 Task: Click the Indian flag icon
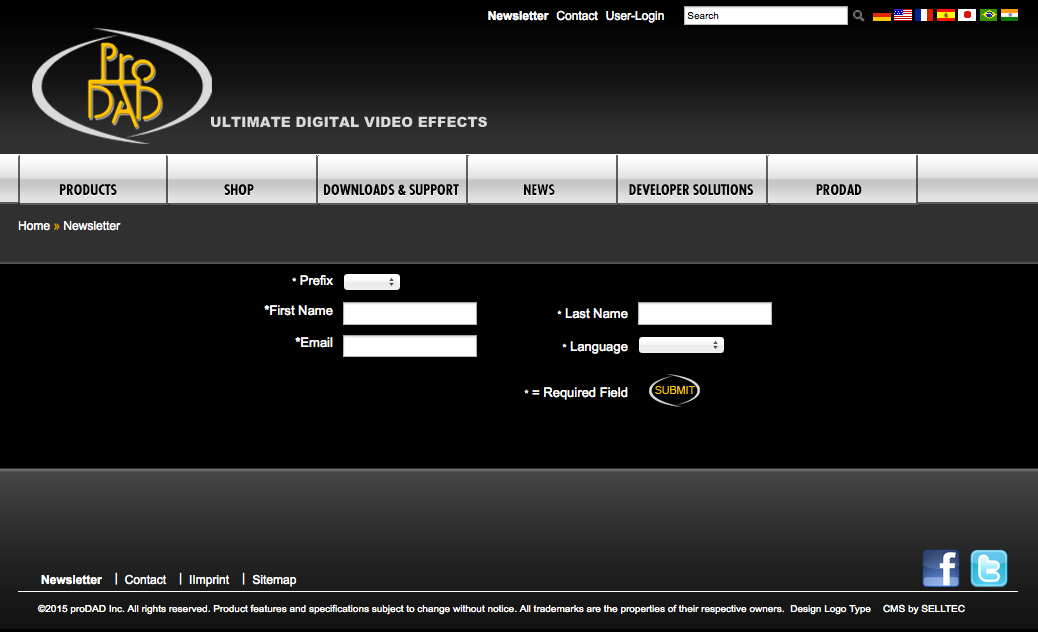(1009, 16)
